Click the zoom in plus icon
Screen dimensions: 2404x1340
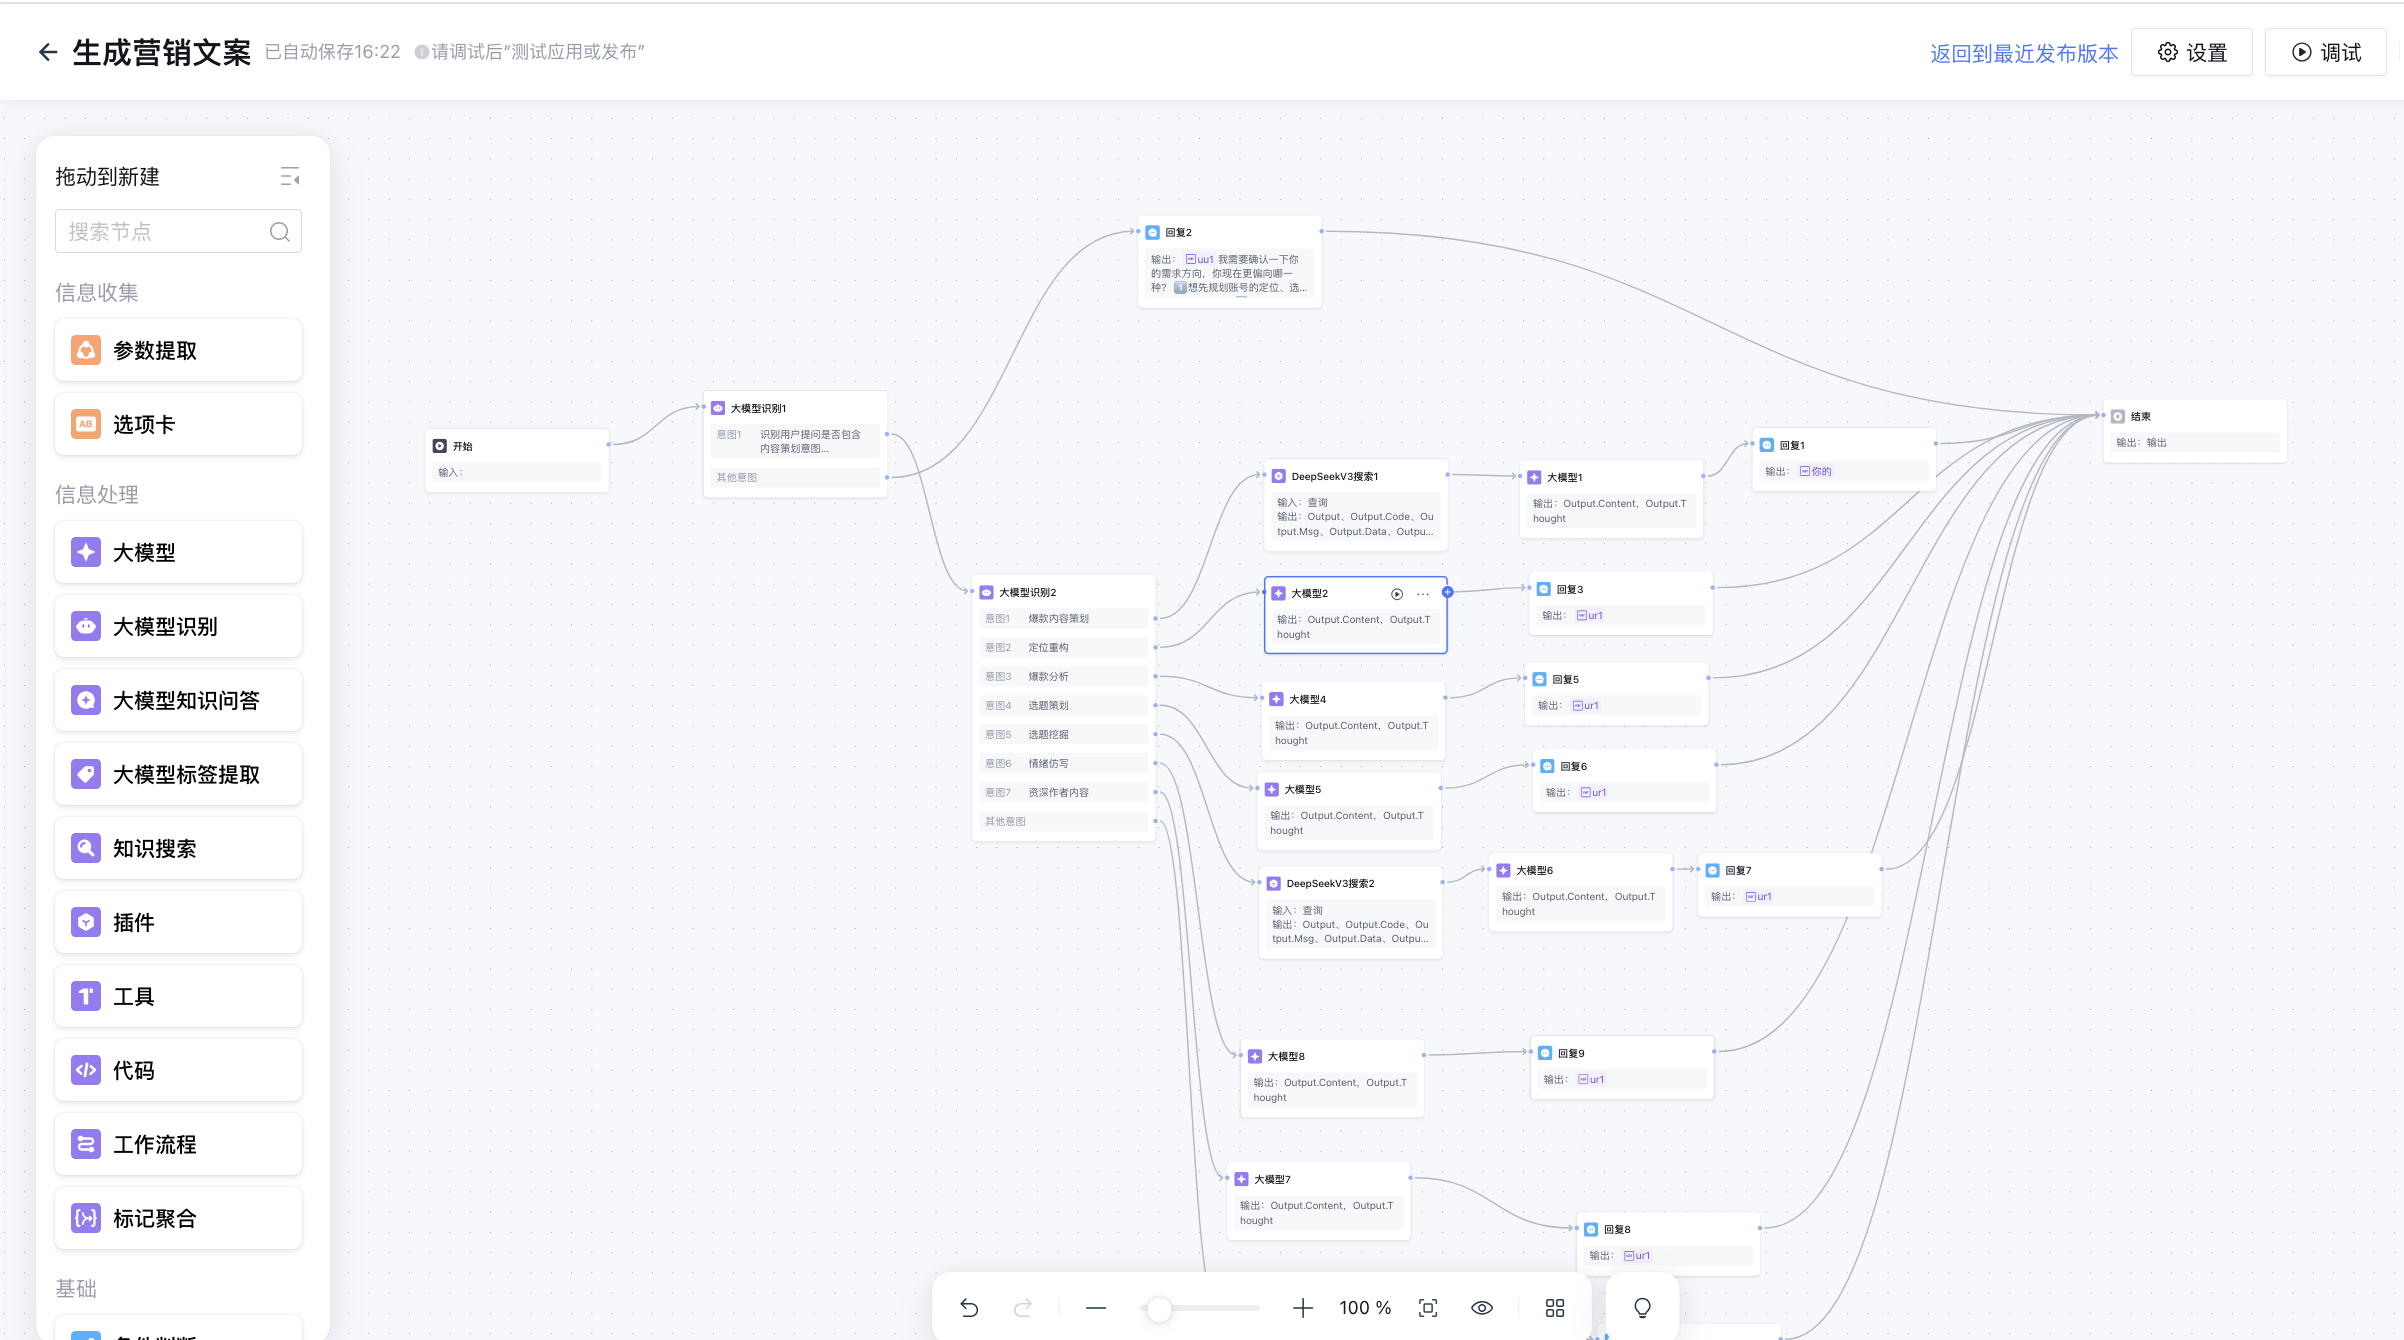click(1302, 1308)
